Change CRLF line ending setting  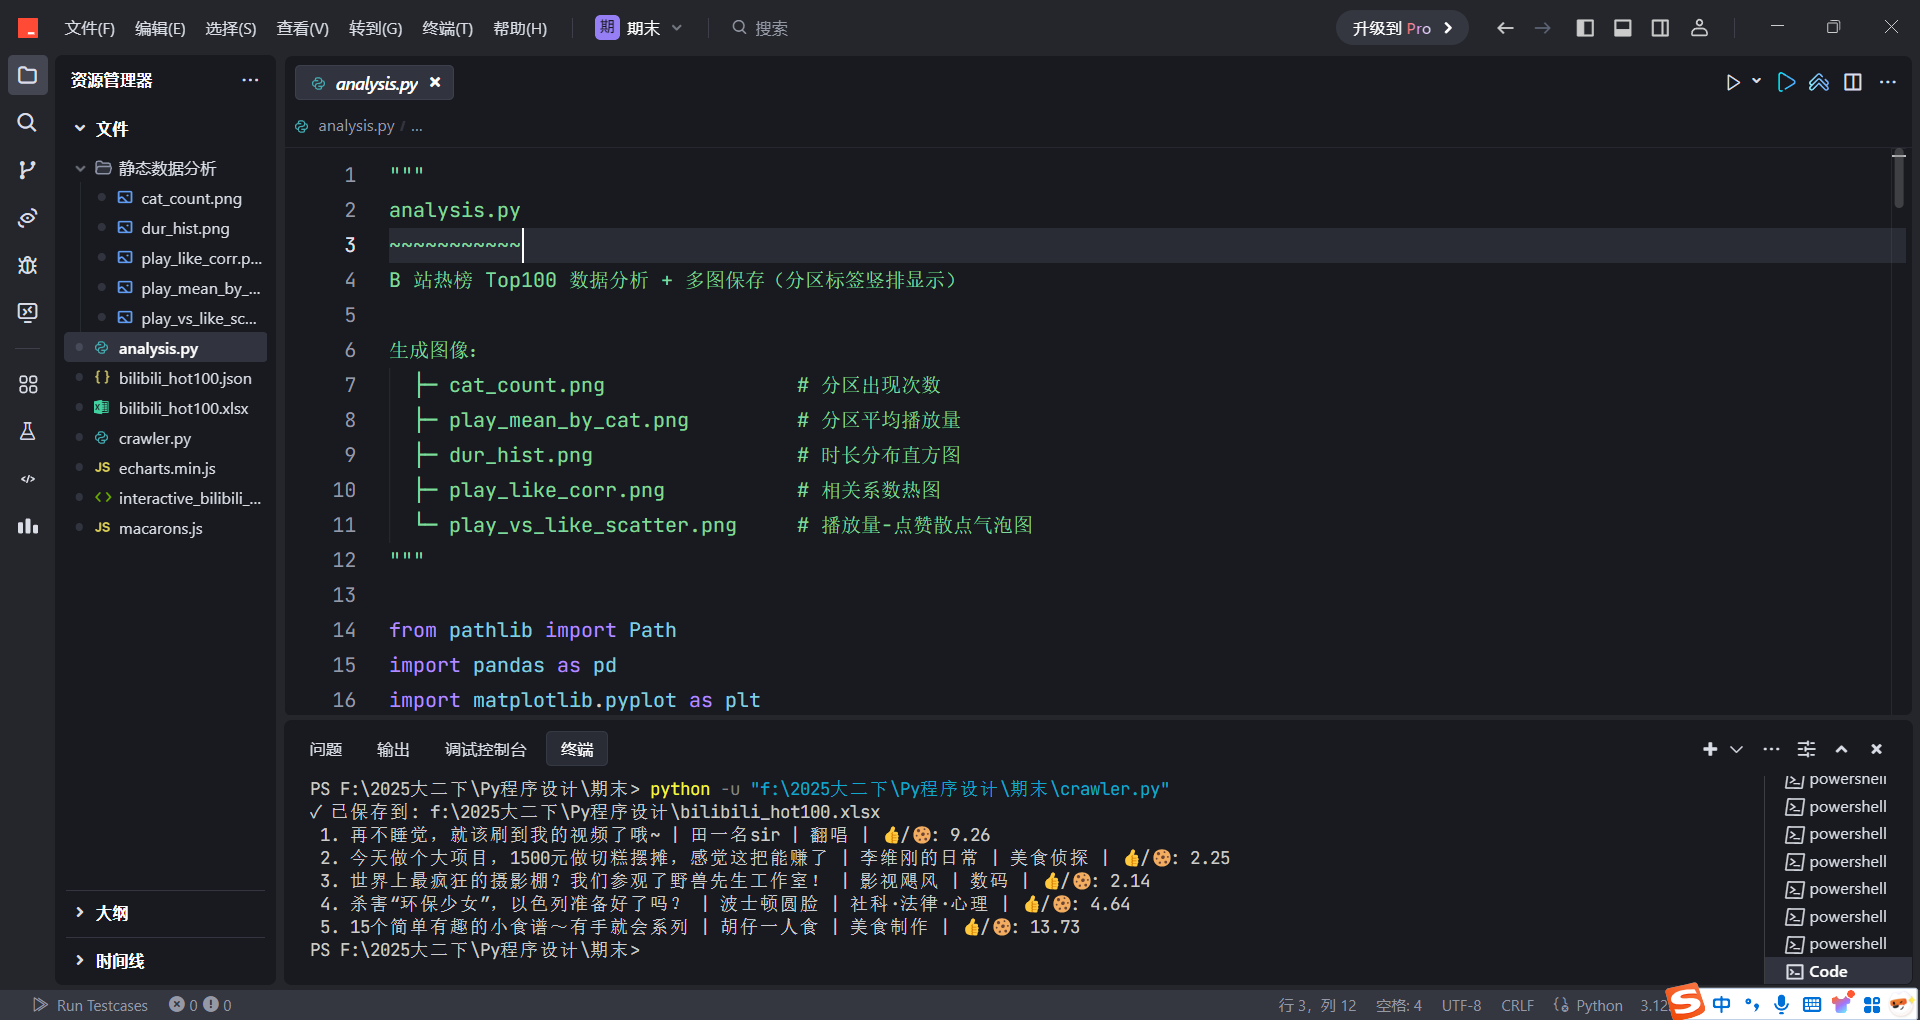tap(1517, 1005)
